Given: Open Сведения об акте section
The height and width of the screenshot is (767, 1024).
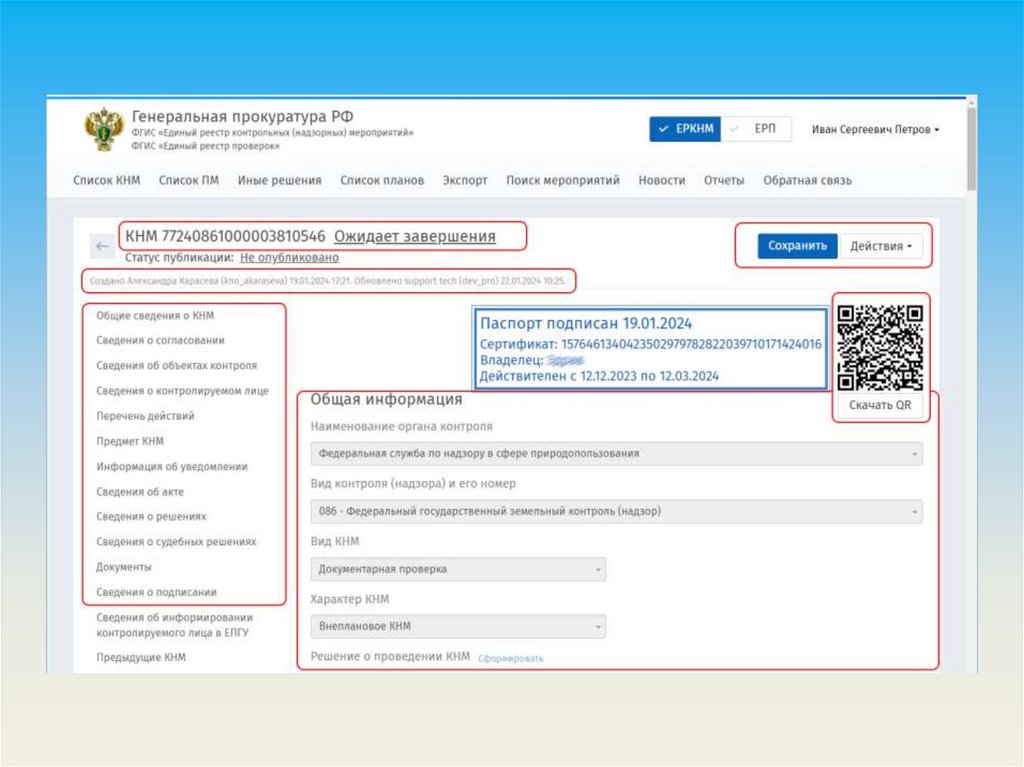Looking at the screenshot, I should (x=140, y=492).
